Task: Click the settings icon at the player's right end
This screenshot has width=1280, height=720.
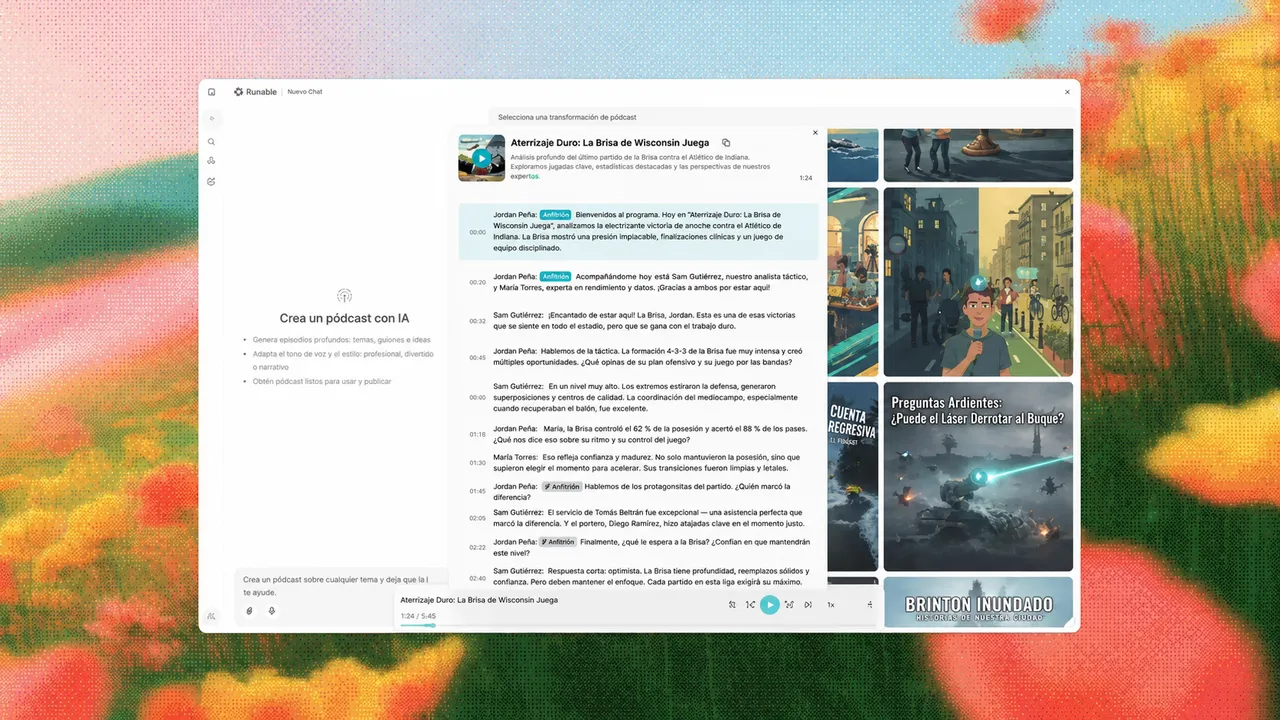Action: pos(869,604)
